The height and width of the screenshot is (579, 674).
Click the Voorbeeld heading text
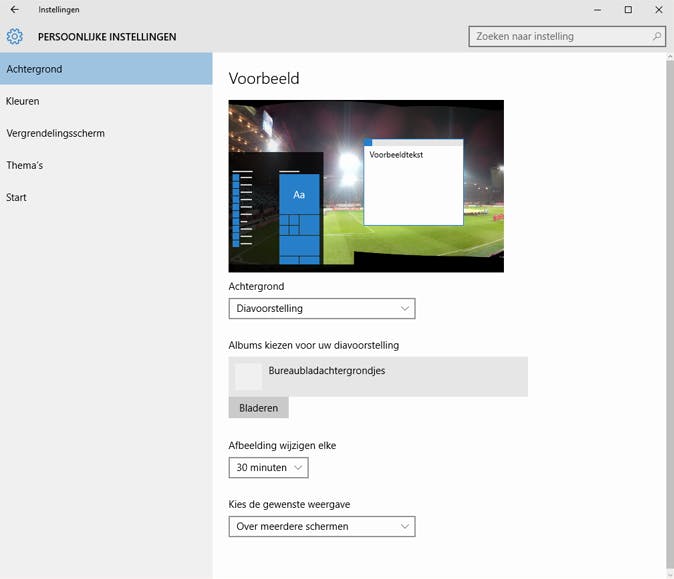[264, 79]
